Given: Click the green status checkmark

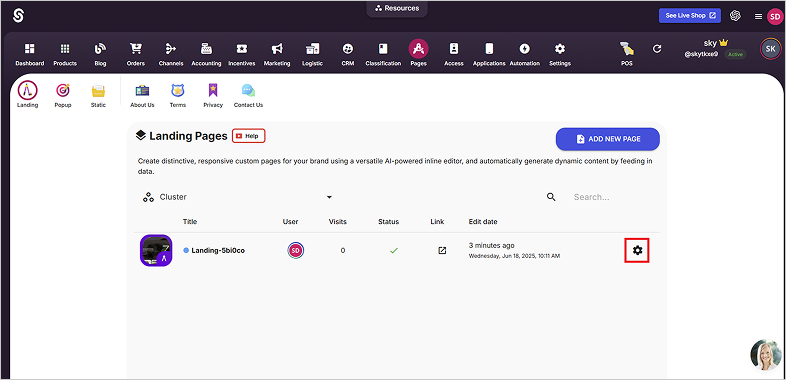Looking at the screenshot, I should pyautogui.click(x=394, y=250).
